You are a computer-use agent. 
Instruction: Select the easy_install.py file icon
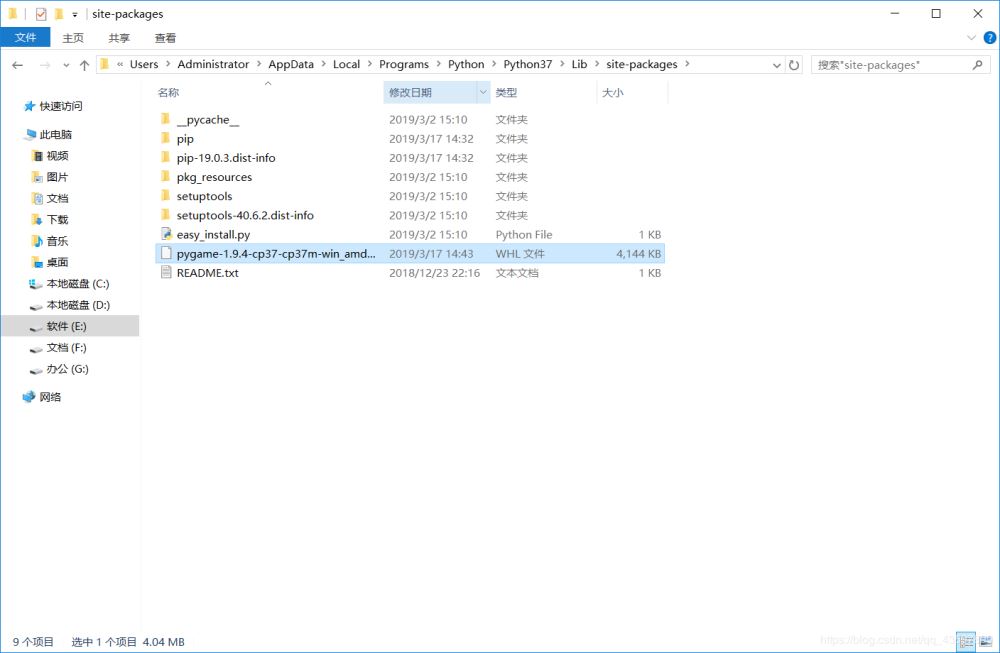click(x=166, y=234)
